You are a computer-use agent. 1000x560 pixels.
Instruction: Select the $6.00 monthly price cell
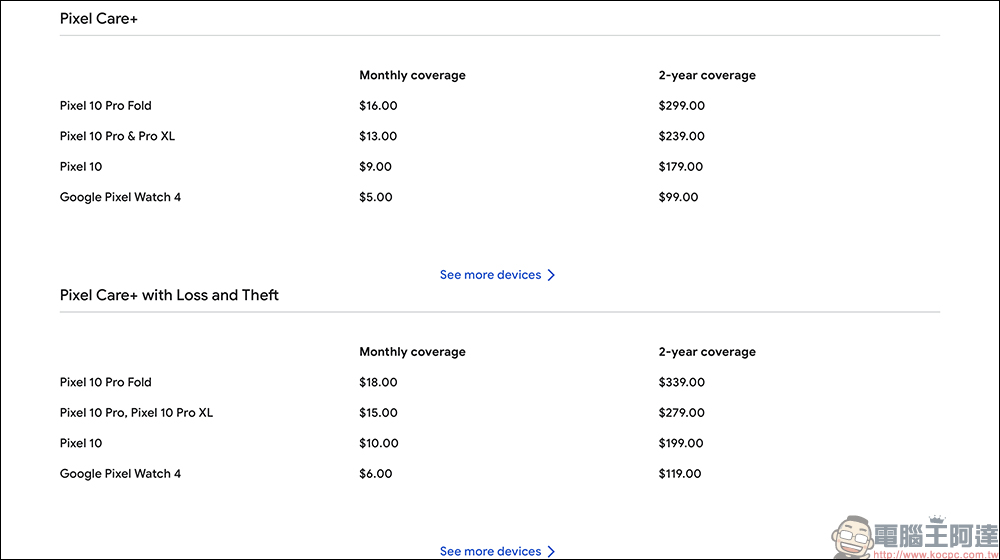pos(376,474)
